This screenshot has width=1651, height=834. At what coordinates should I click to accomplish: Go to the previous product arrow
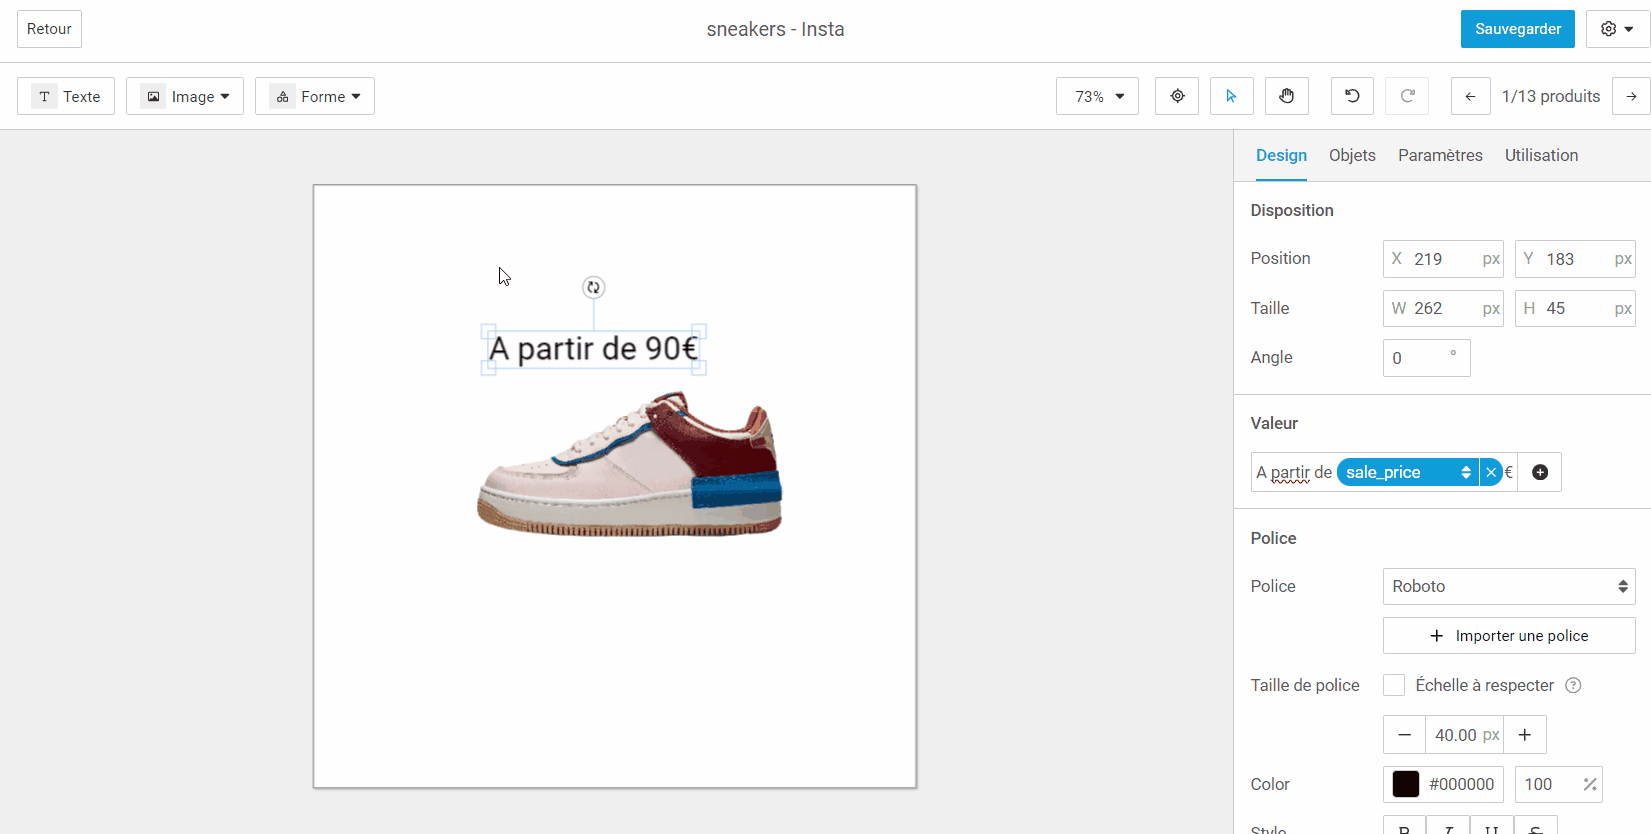tap(1470, 96)
